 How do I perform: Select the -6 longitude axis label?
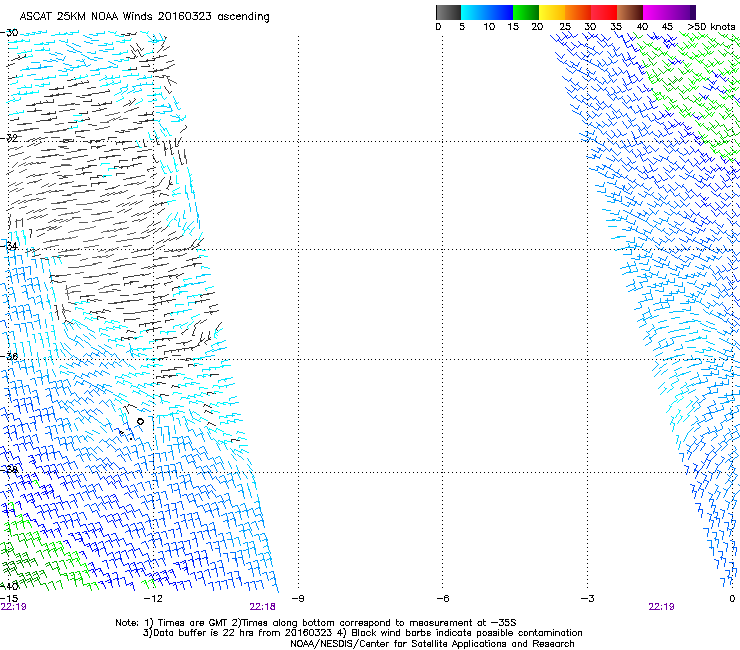click(443, 598)
